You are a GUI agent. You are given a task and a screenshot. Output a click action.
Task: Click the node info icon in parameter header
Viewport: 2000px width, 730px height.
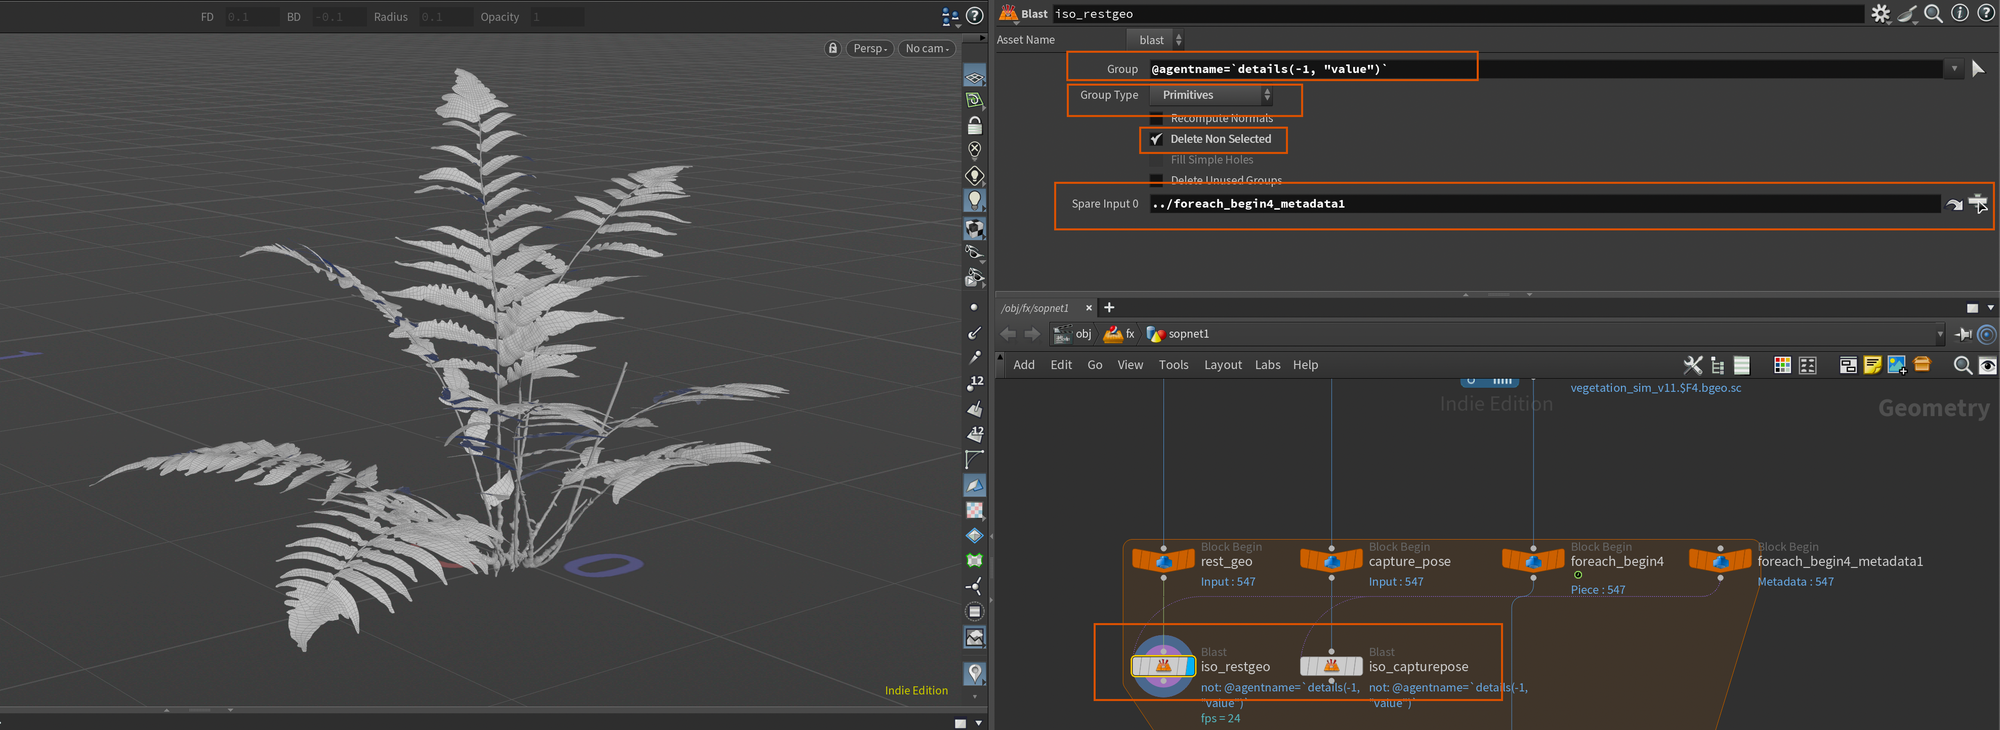pyautogui.click(x=1960, y=14)
